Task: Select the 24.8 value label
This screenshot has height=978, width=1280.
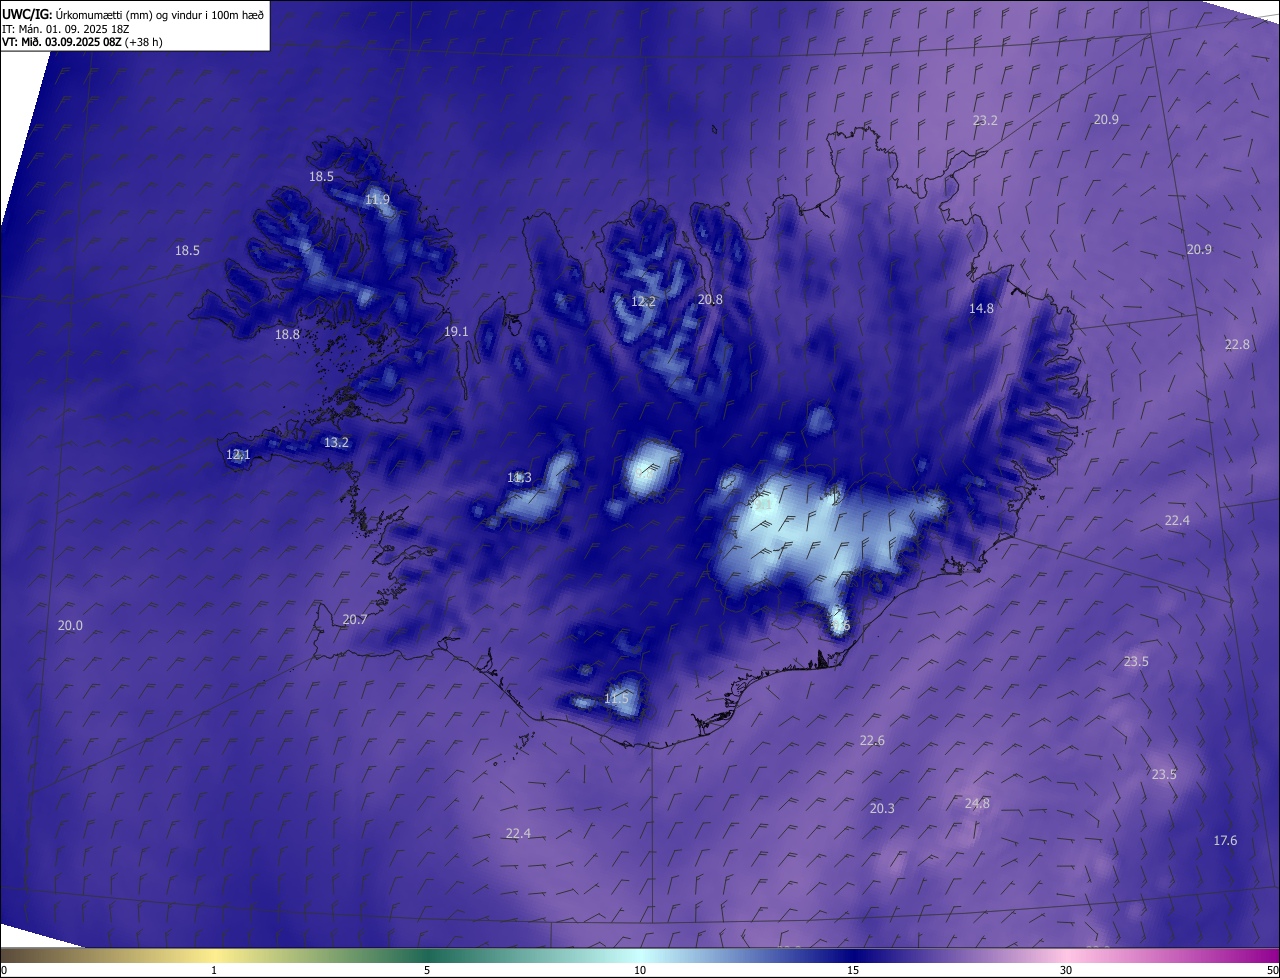Action: [977, 804]
